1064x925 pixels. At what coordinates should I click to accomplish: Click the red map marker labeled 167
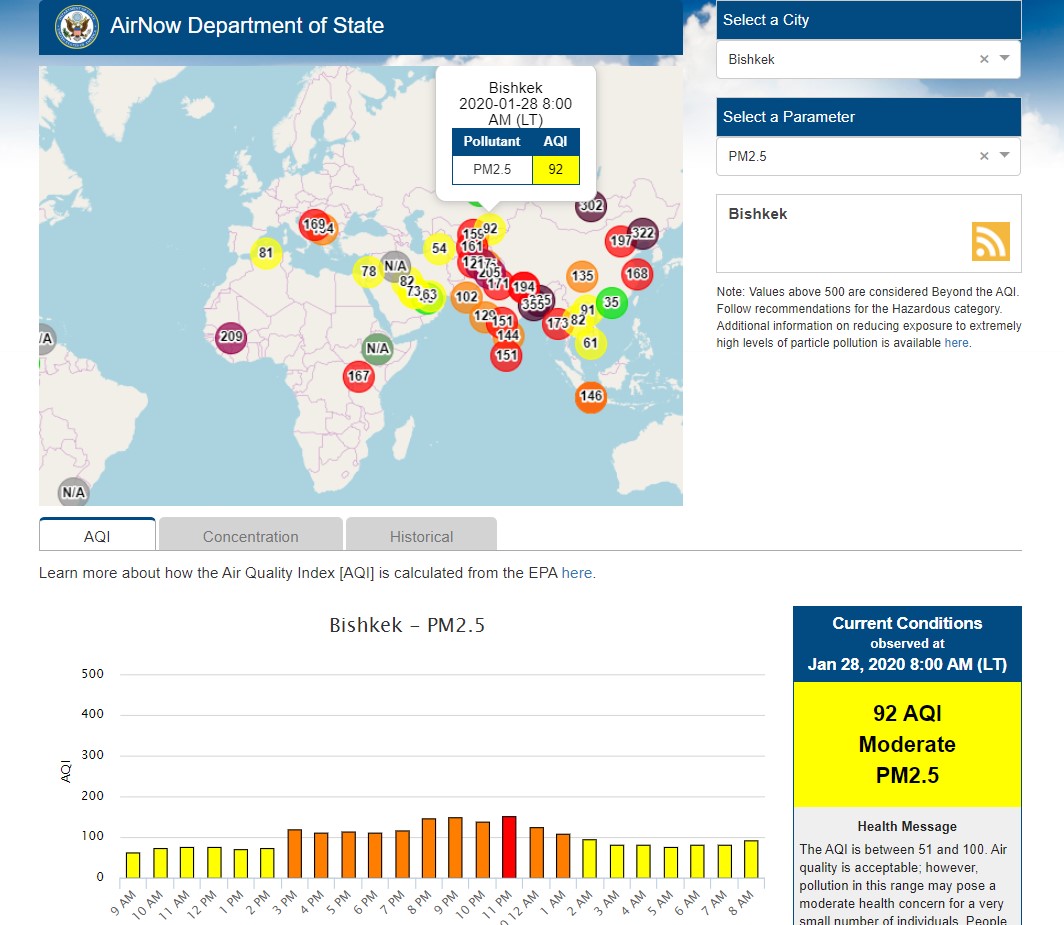pyautogui.click(x=358, y=377)
